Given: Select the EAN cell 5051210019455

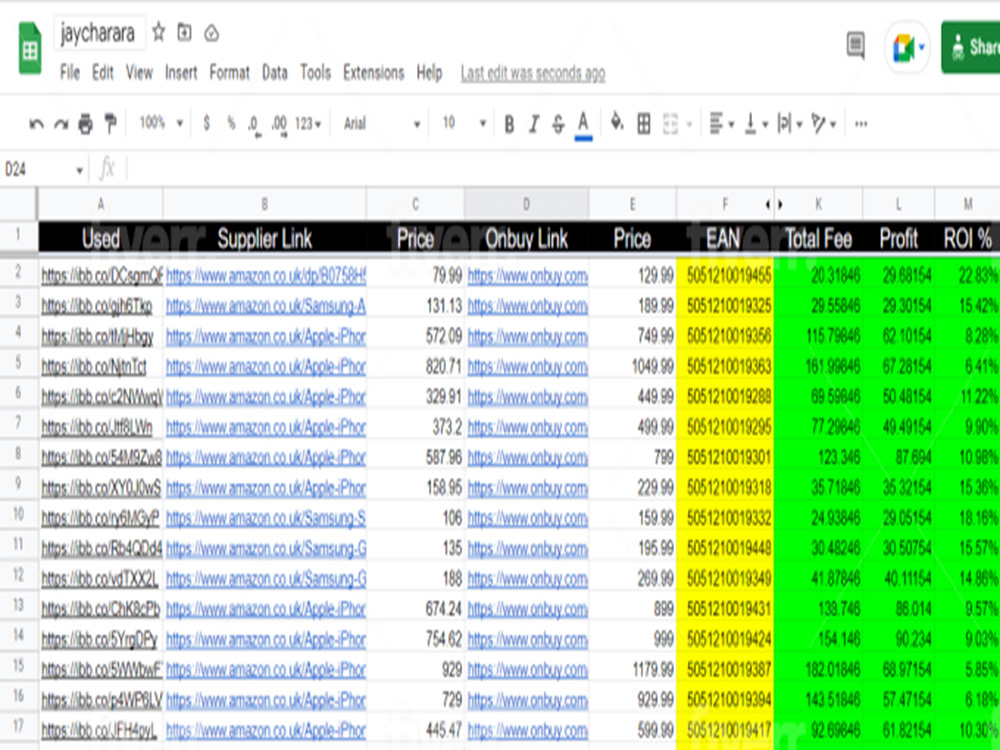Looking at the screenshot, I should (725, 276).
